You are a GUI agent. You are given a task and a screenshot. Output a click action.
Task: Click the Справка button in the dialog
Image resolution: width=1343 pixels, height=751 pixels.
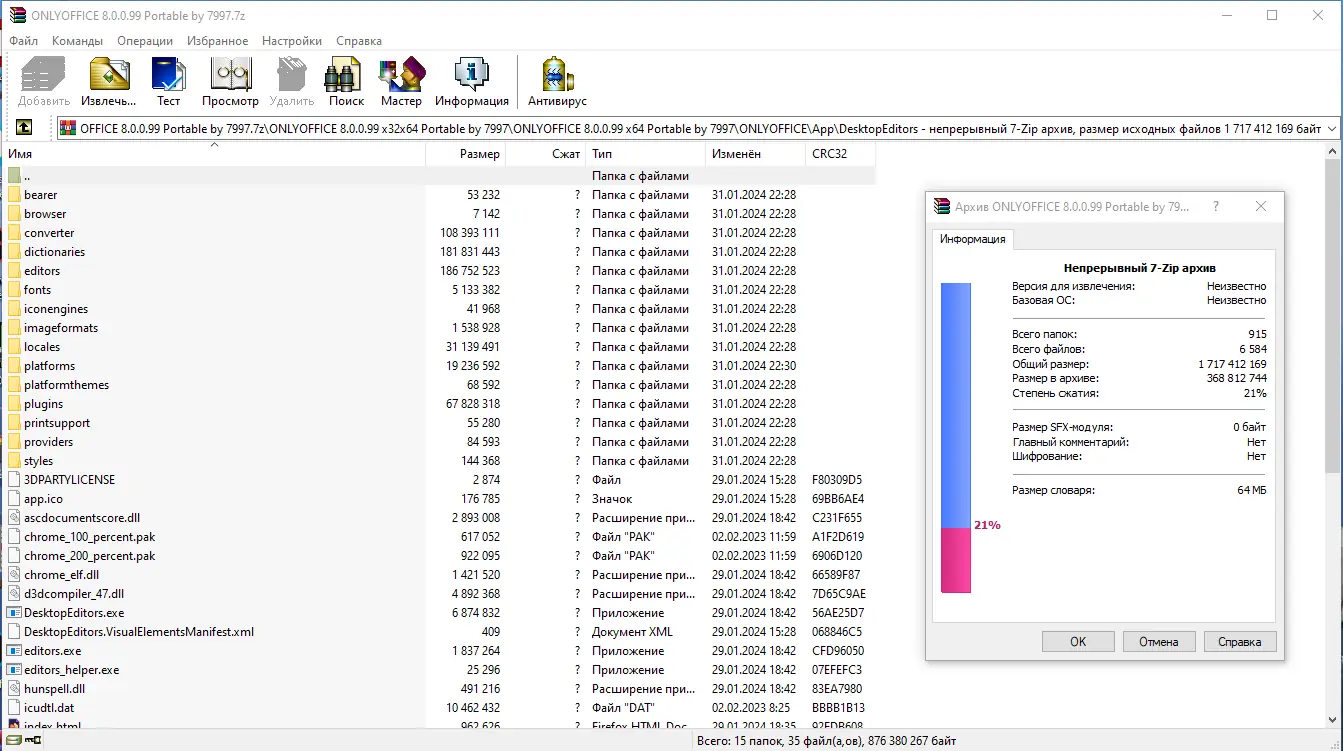(1240, 642)
